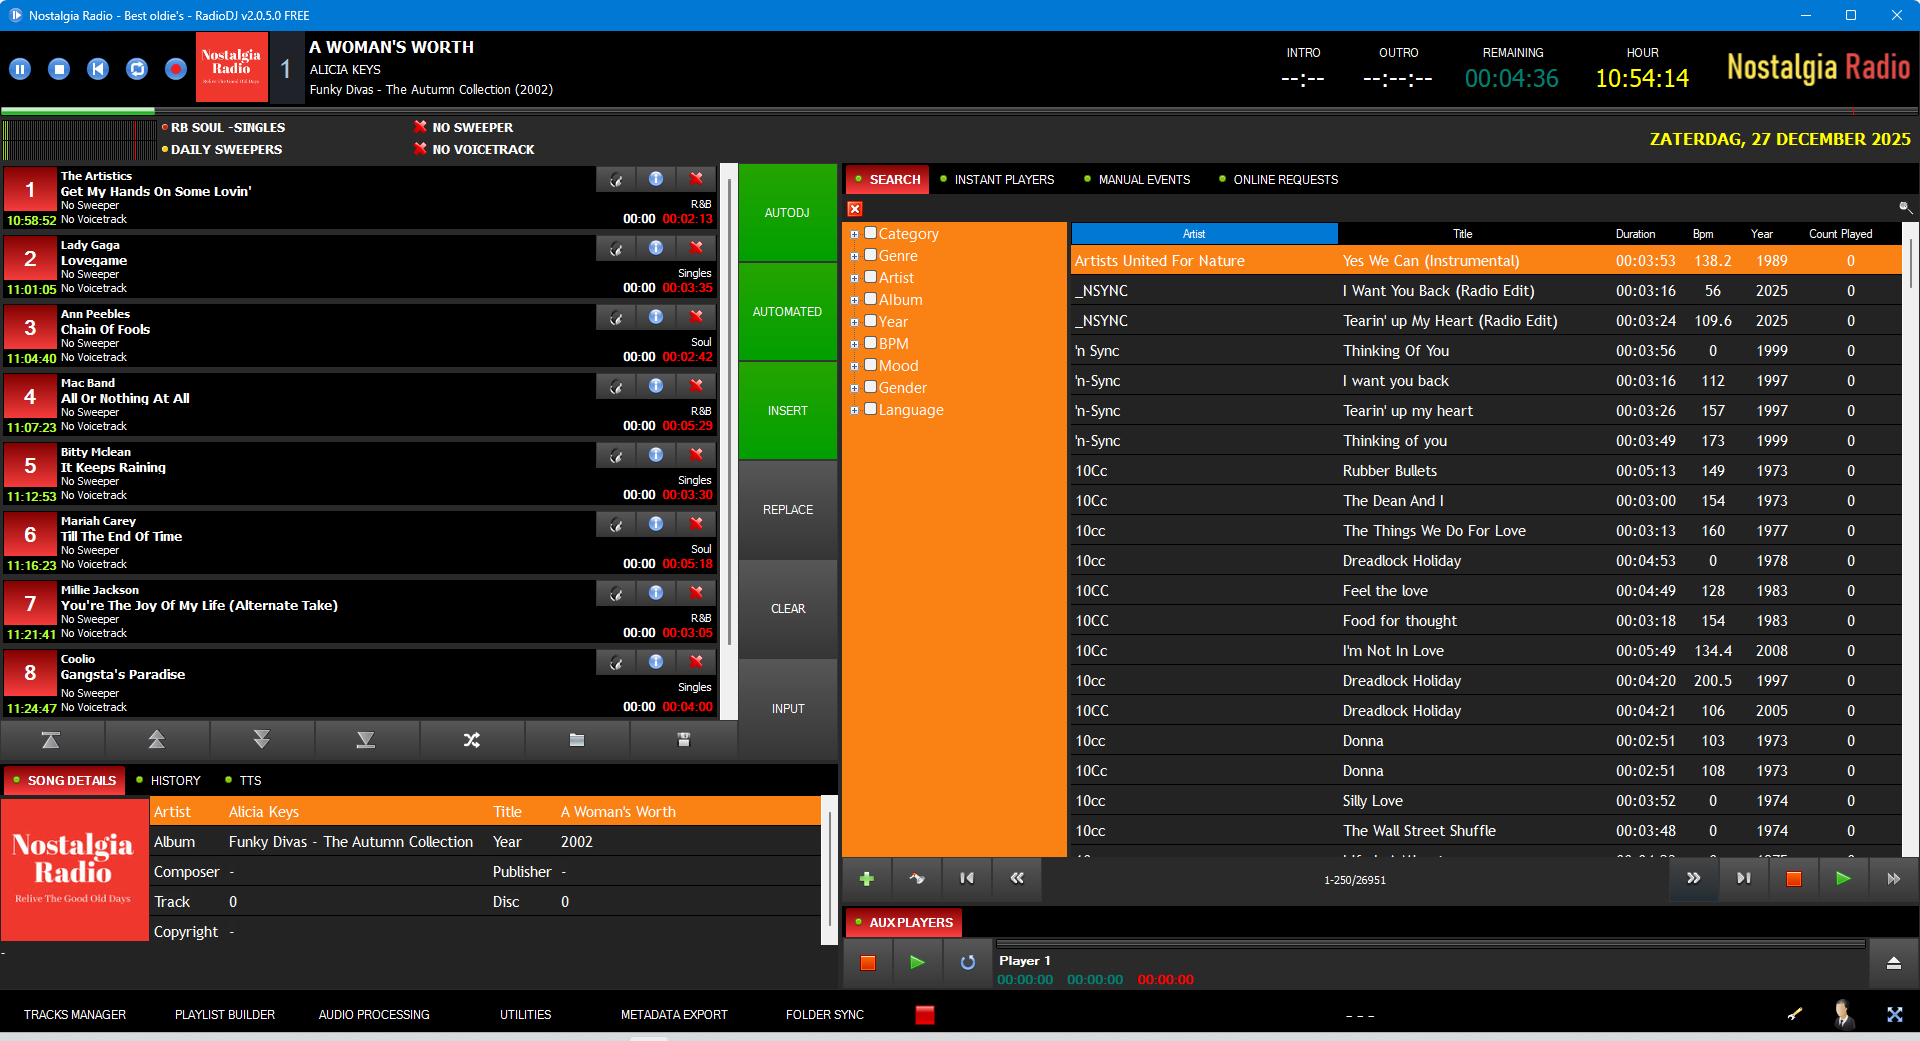Check the Genre filter checkbox
Viewport: 1920px width, 1041px height.
click(870, 255)
